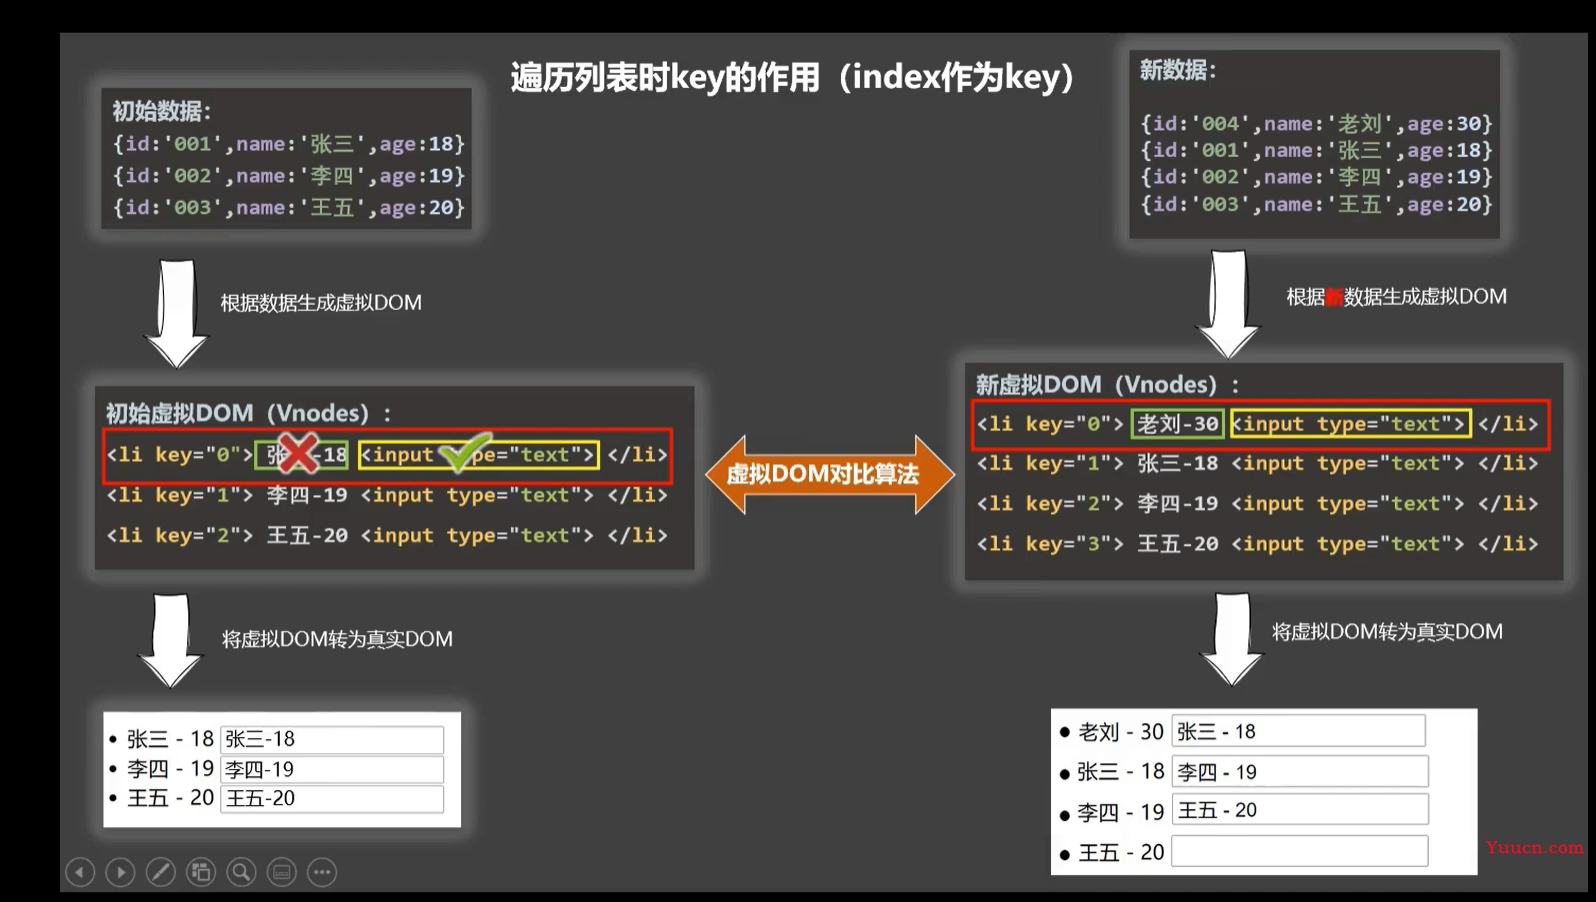Click the 新虚拟DOM (Vnodes) heading

tap(1108, 385)
